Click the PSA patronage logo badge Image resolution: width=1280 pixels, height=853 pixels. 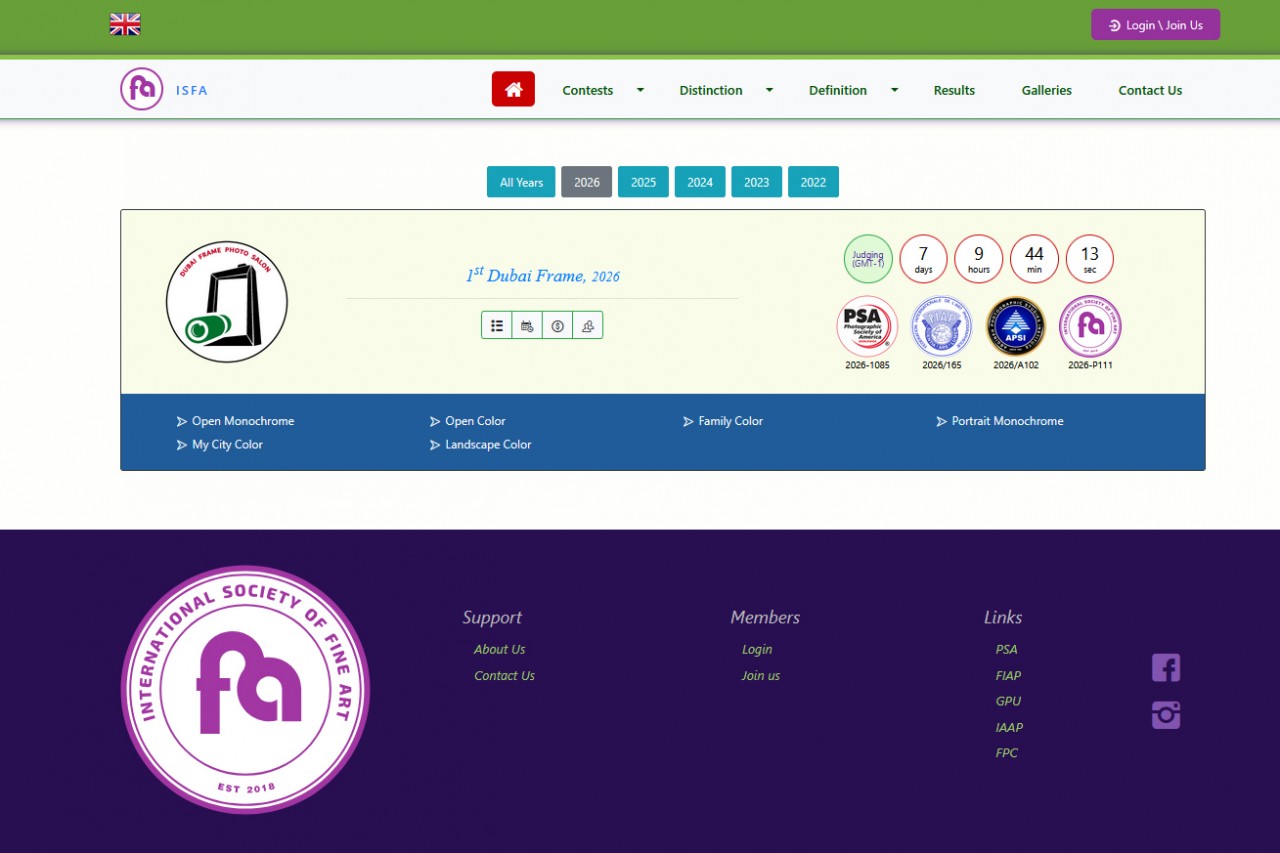(x=866, y=326)
